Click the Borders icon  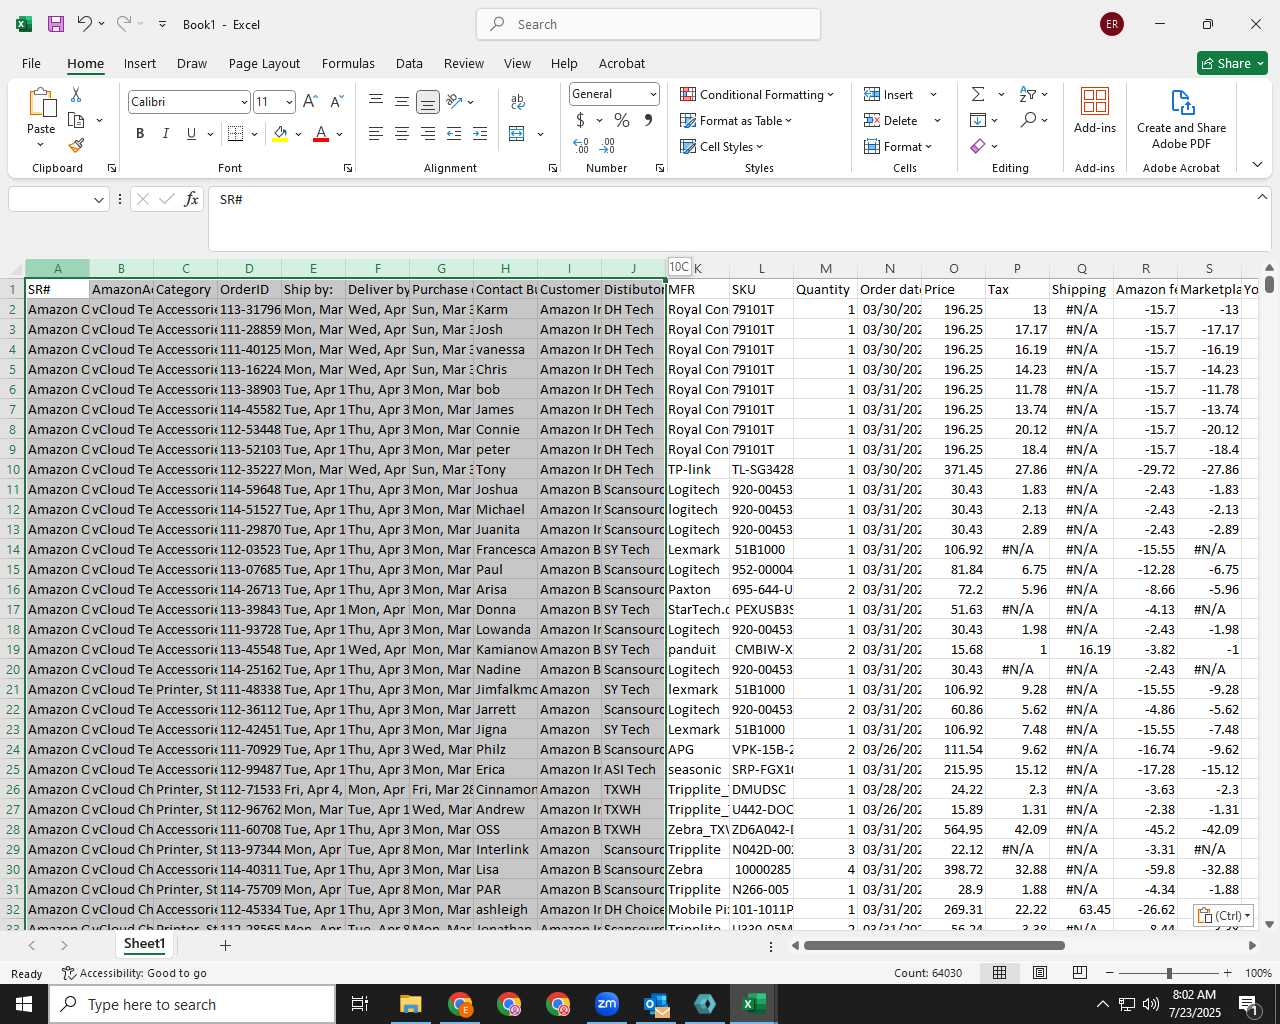[236, 133]
